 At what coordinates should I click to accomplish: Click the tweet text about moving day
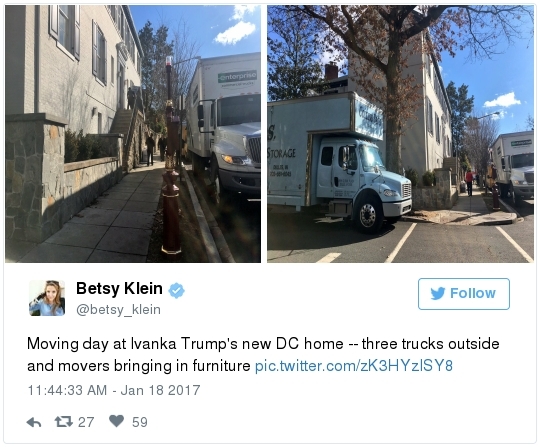click(x=263, y=355)
